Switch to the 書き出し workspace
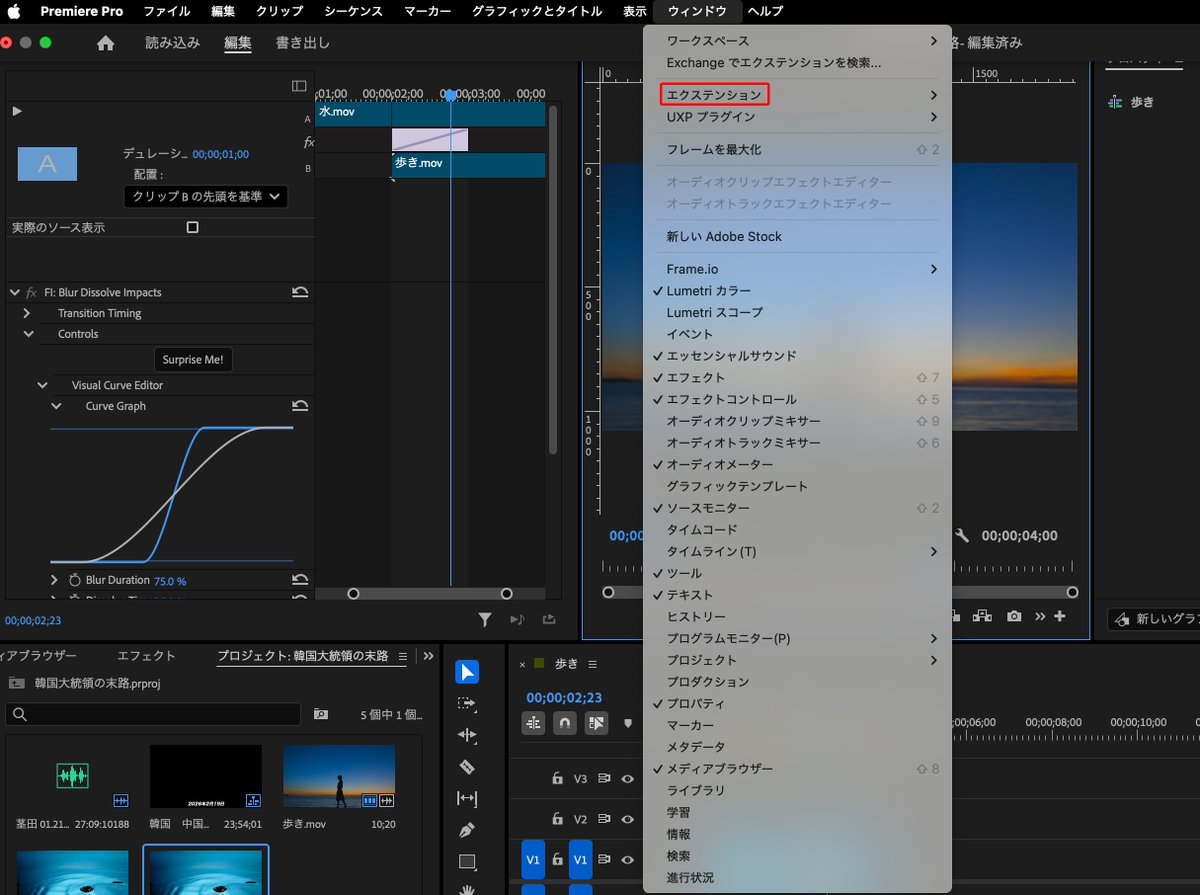This screenshot has width=1200, height=895. click(x=303, y=43)
